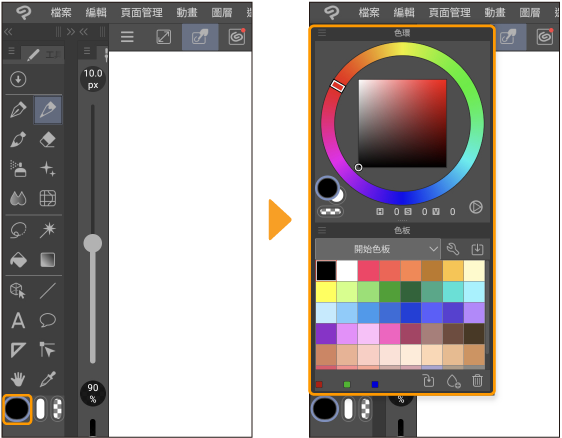This screenshot has width=562, height=438.
Task: Open the 頁面管理 menu in right window
Action: click(x=449, y=13)
